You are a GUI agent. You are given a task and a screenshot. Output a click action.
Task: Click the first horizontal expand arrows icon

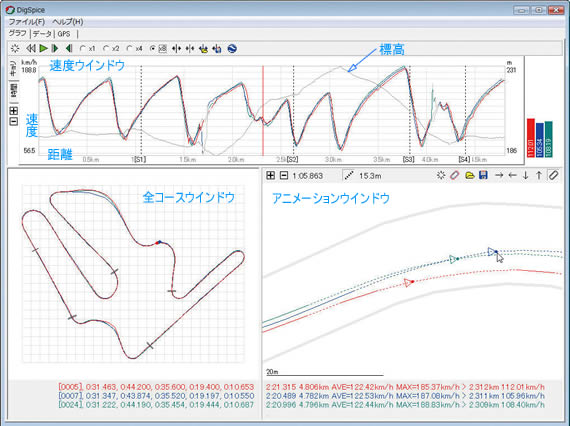(177, 48)
